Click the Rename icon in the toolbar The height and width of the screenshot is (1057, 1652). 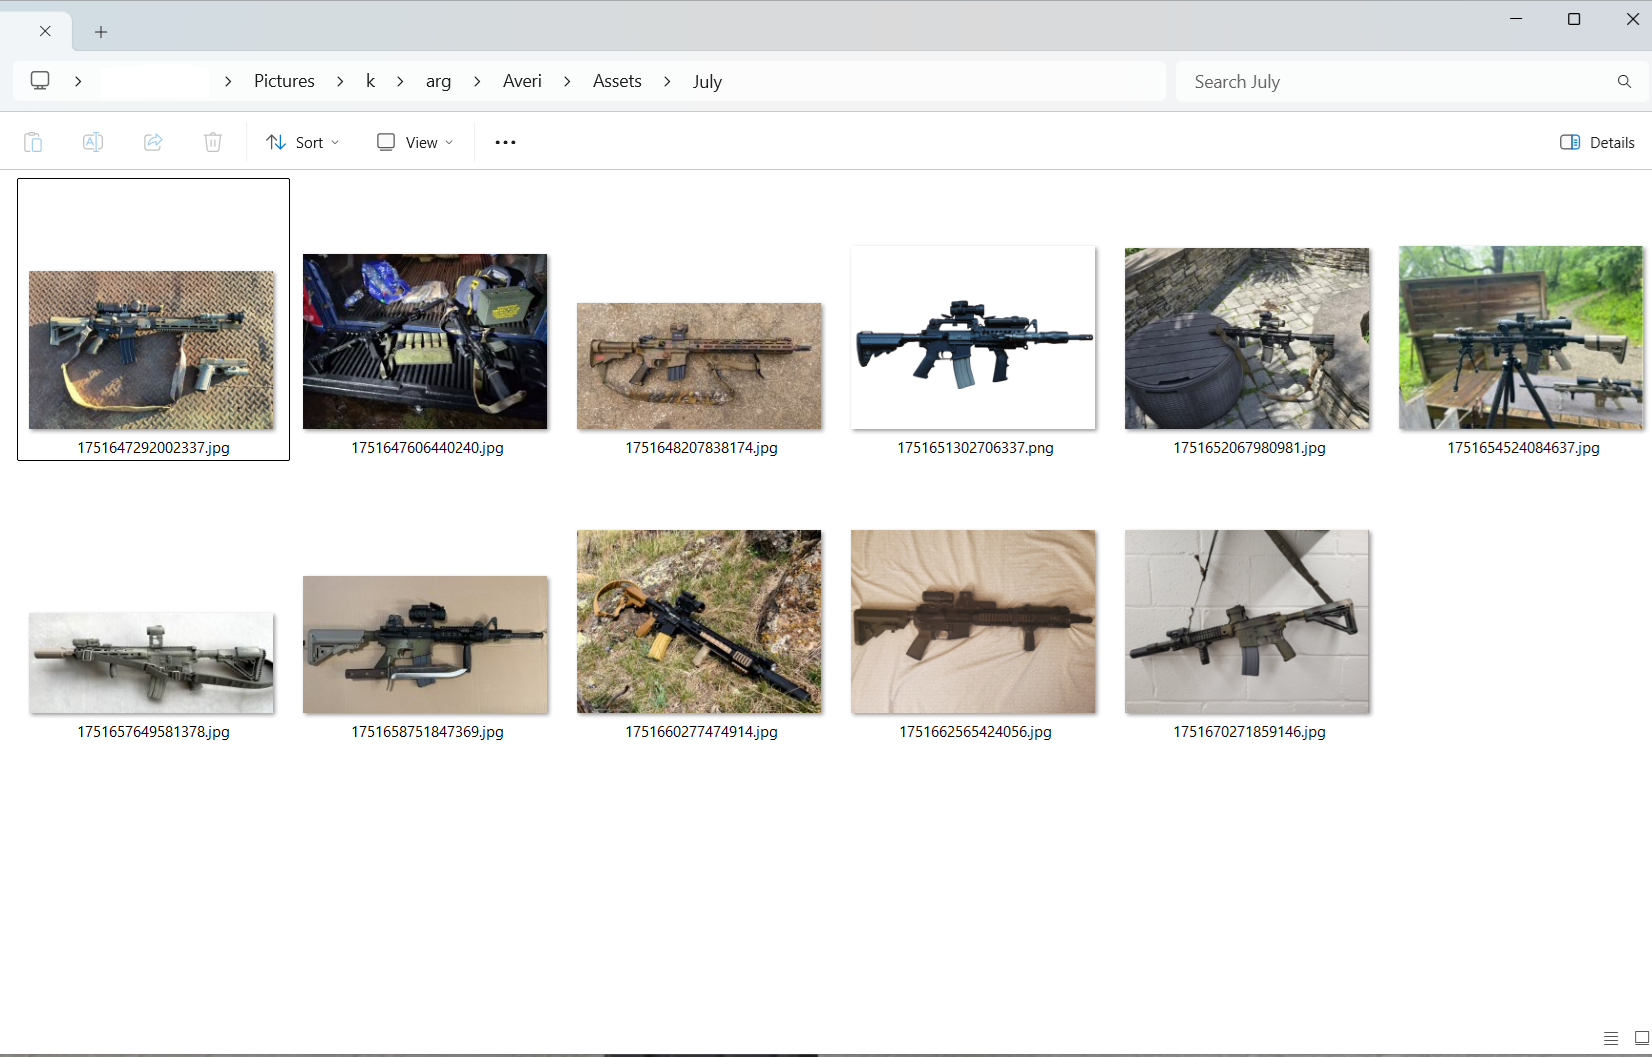tap(93, 142)
